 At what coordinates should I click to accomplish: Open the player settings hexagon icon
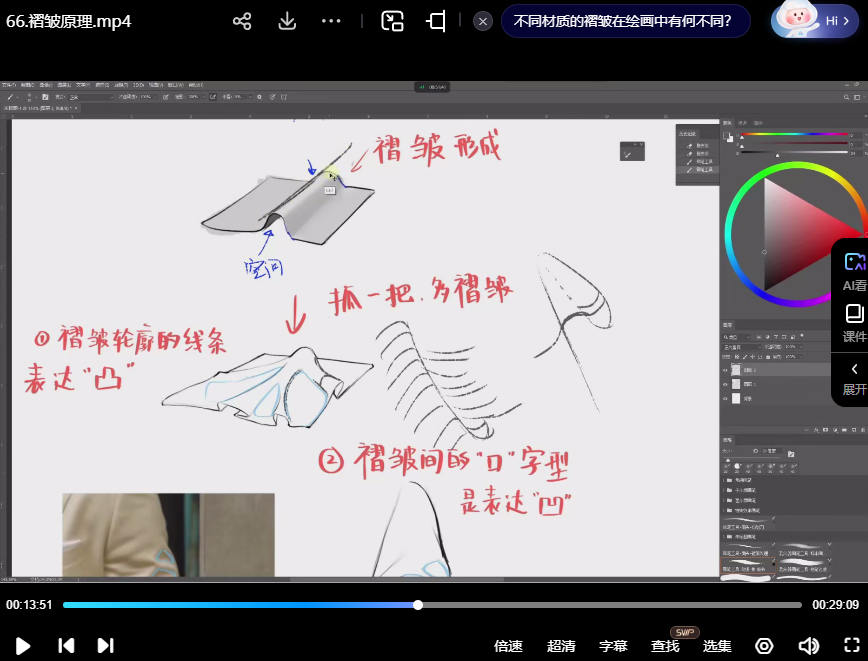(764, 646)
